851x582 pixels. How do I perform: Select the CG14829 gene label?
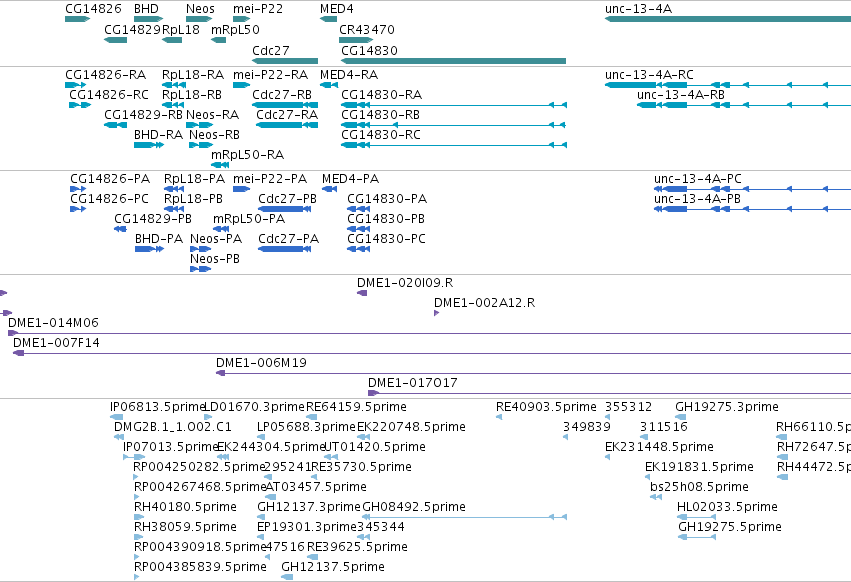point(132,29)
